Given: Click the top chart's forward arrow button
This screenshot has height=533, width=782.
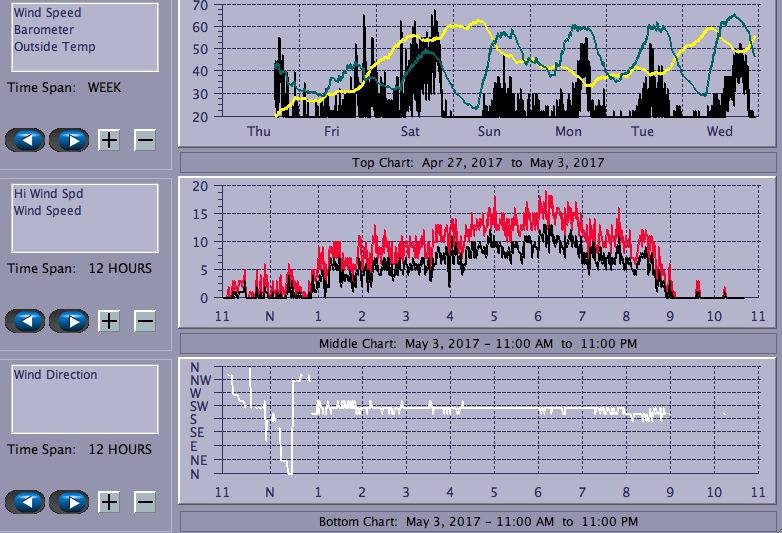Looking at the screenshot, I should pyautogui.click(x=69, y=140).
